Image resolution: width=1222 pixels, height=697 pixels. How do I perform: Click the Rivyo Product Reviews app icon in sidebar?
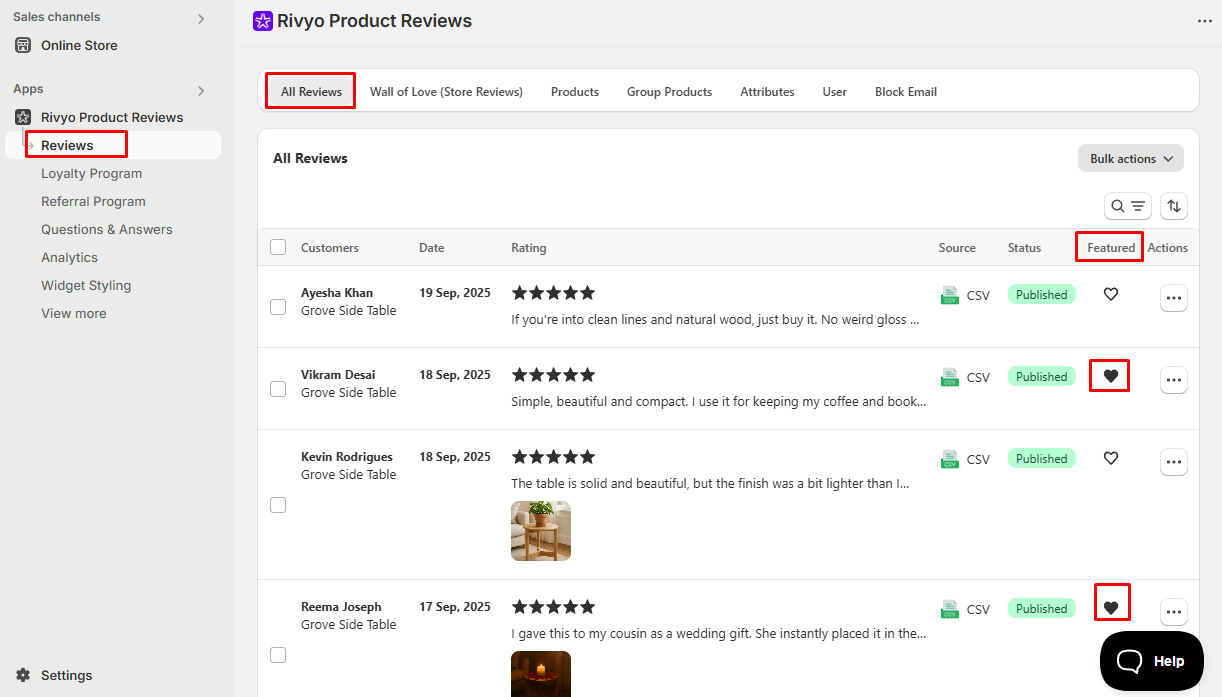tap(23, 117)
